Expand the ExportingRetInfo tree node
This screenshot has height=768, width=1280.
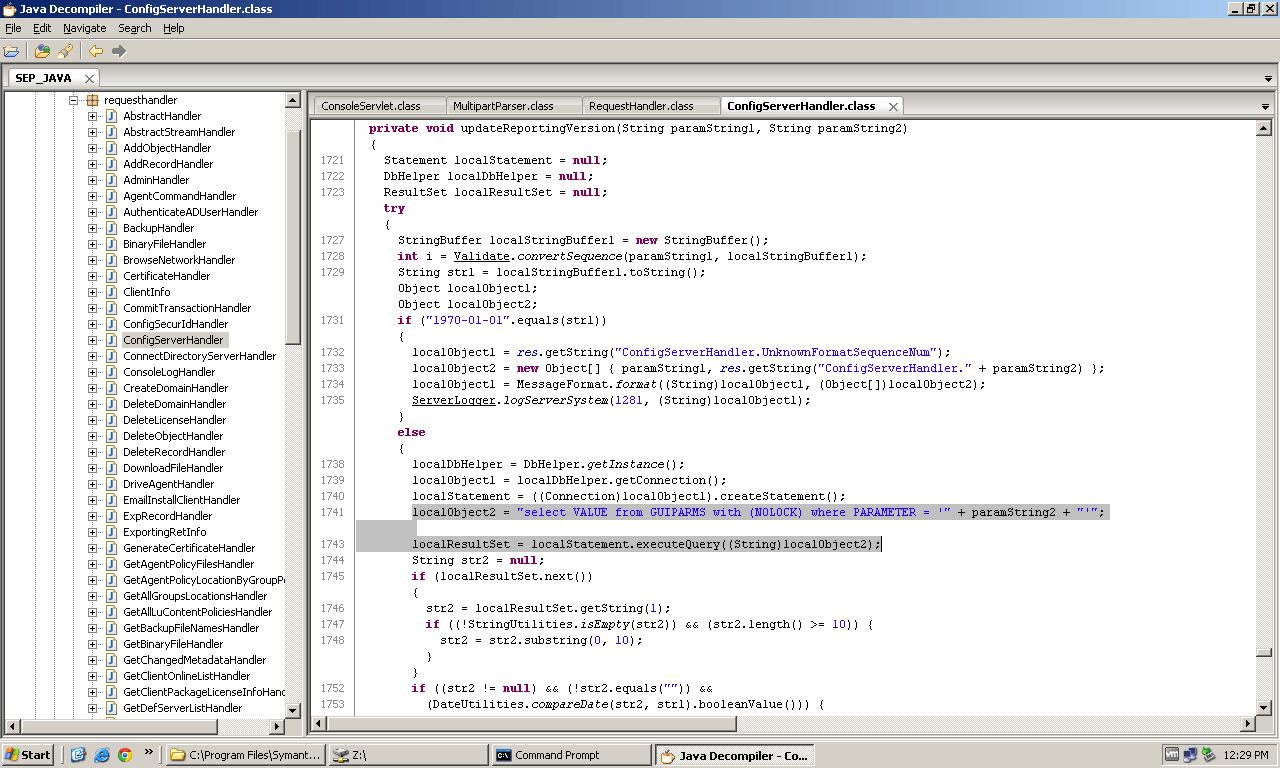[x=92, y=532]
